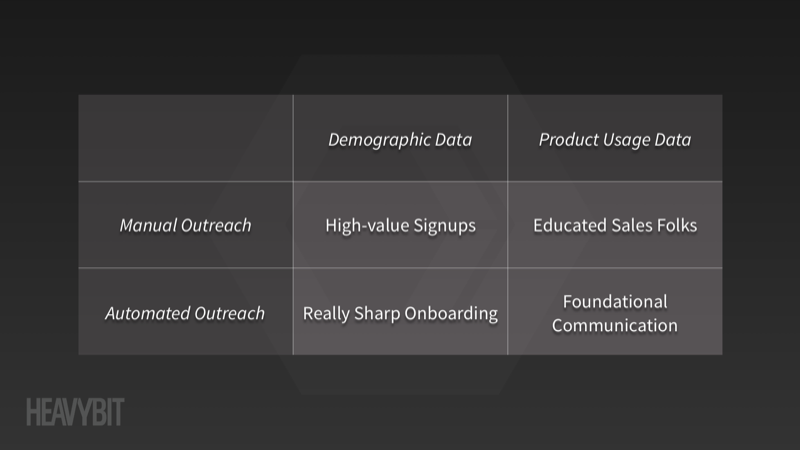Click the word Communication
The height and width of the screenshot is (450, 800).
point(615,326)
